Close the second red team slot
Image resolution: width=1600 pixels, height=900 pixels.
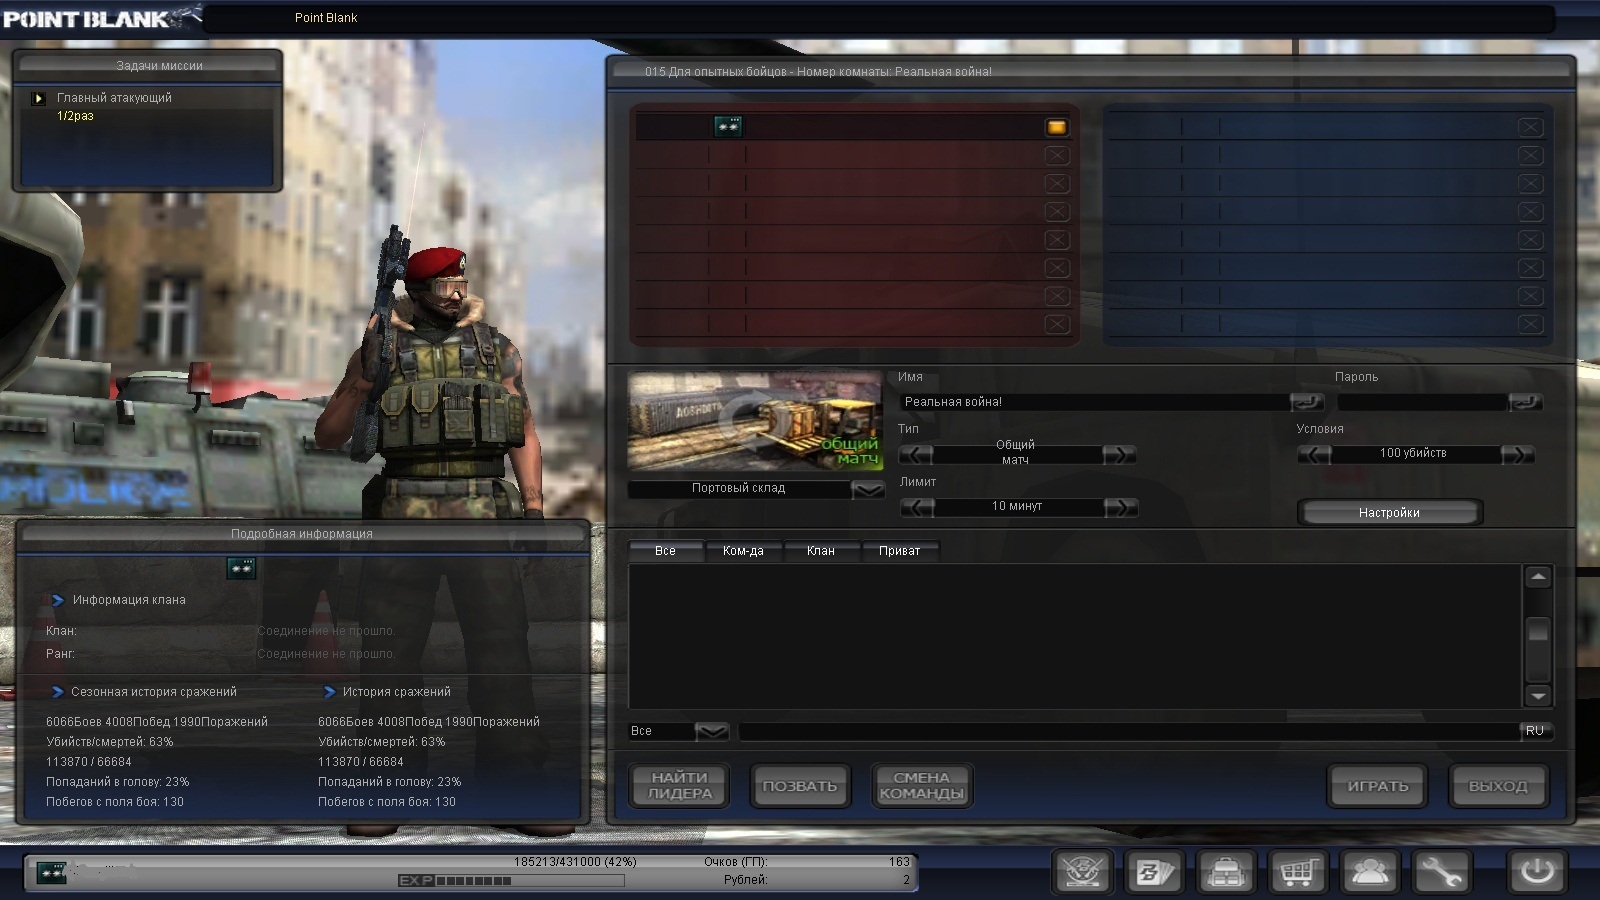pos(1056,156)
